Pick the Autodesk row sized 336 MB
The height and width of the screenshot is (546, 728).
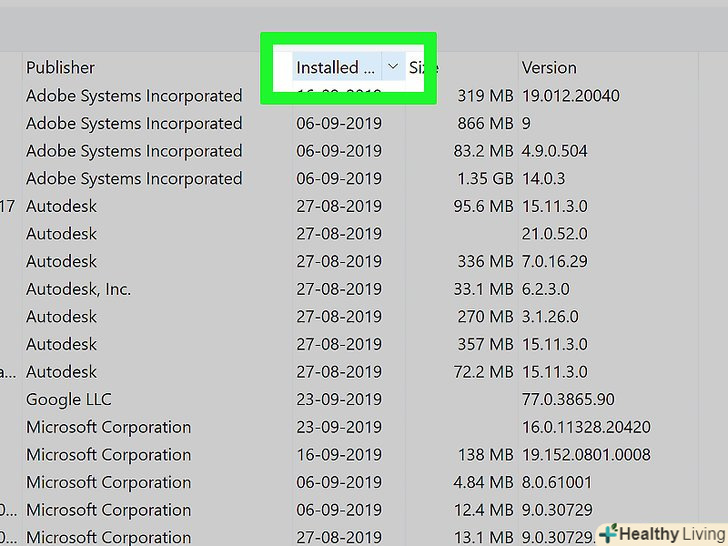62,262
